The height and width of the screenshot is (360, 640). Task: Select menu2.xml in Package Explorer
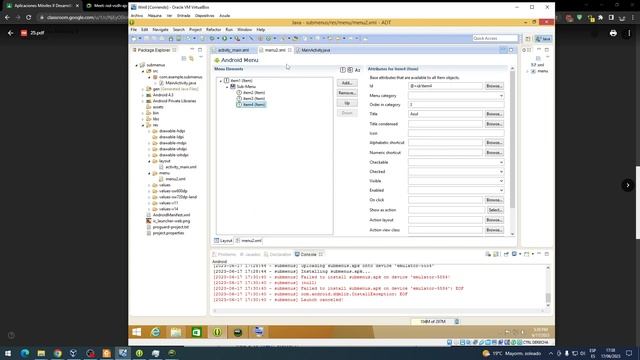coord(175,179)
